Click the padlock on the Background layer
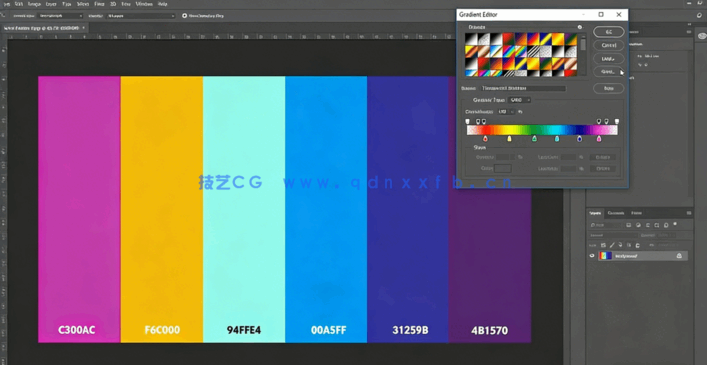 tap(679, 256)
